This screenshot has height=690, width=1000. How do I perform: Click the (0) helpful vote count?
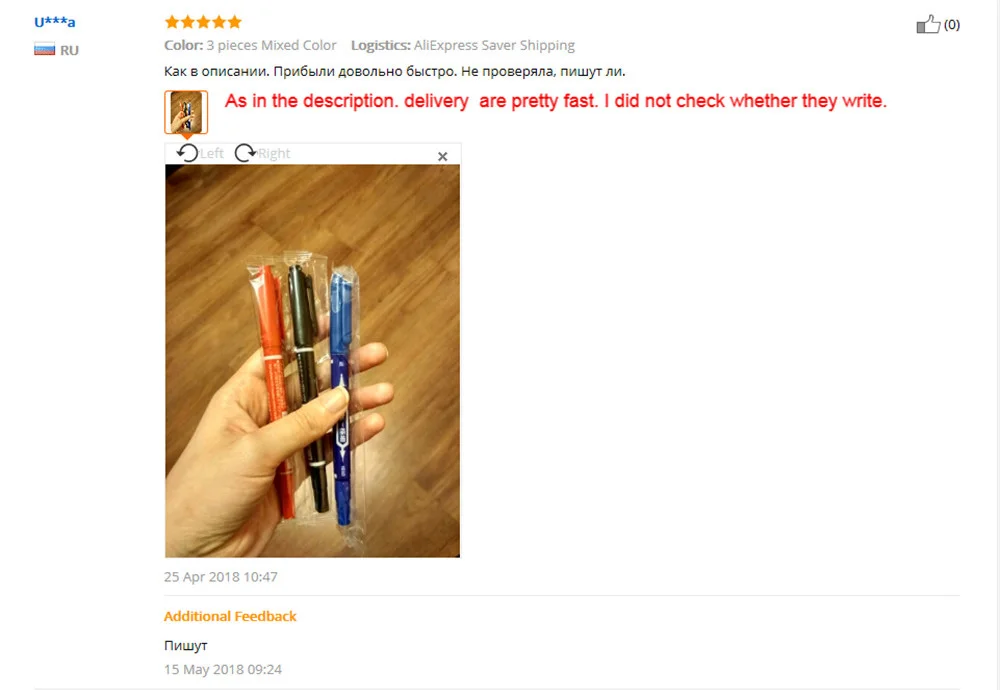[952, 24]
